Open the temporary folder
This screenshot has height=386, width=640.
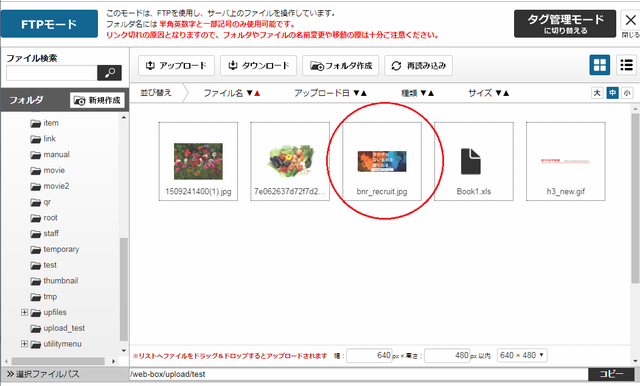(55, 250)
